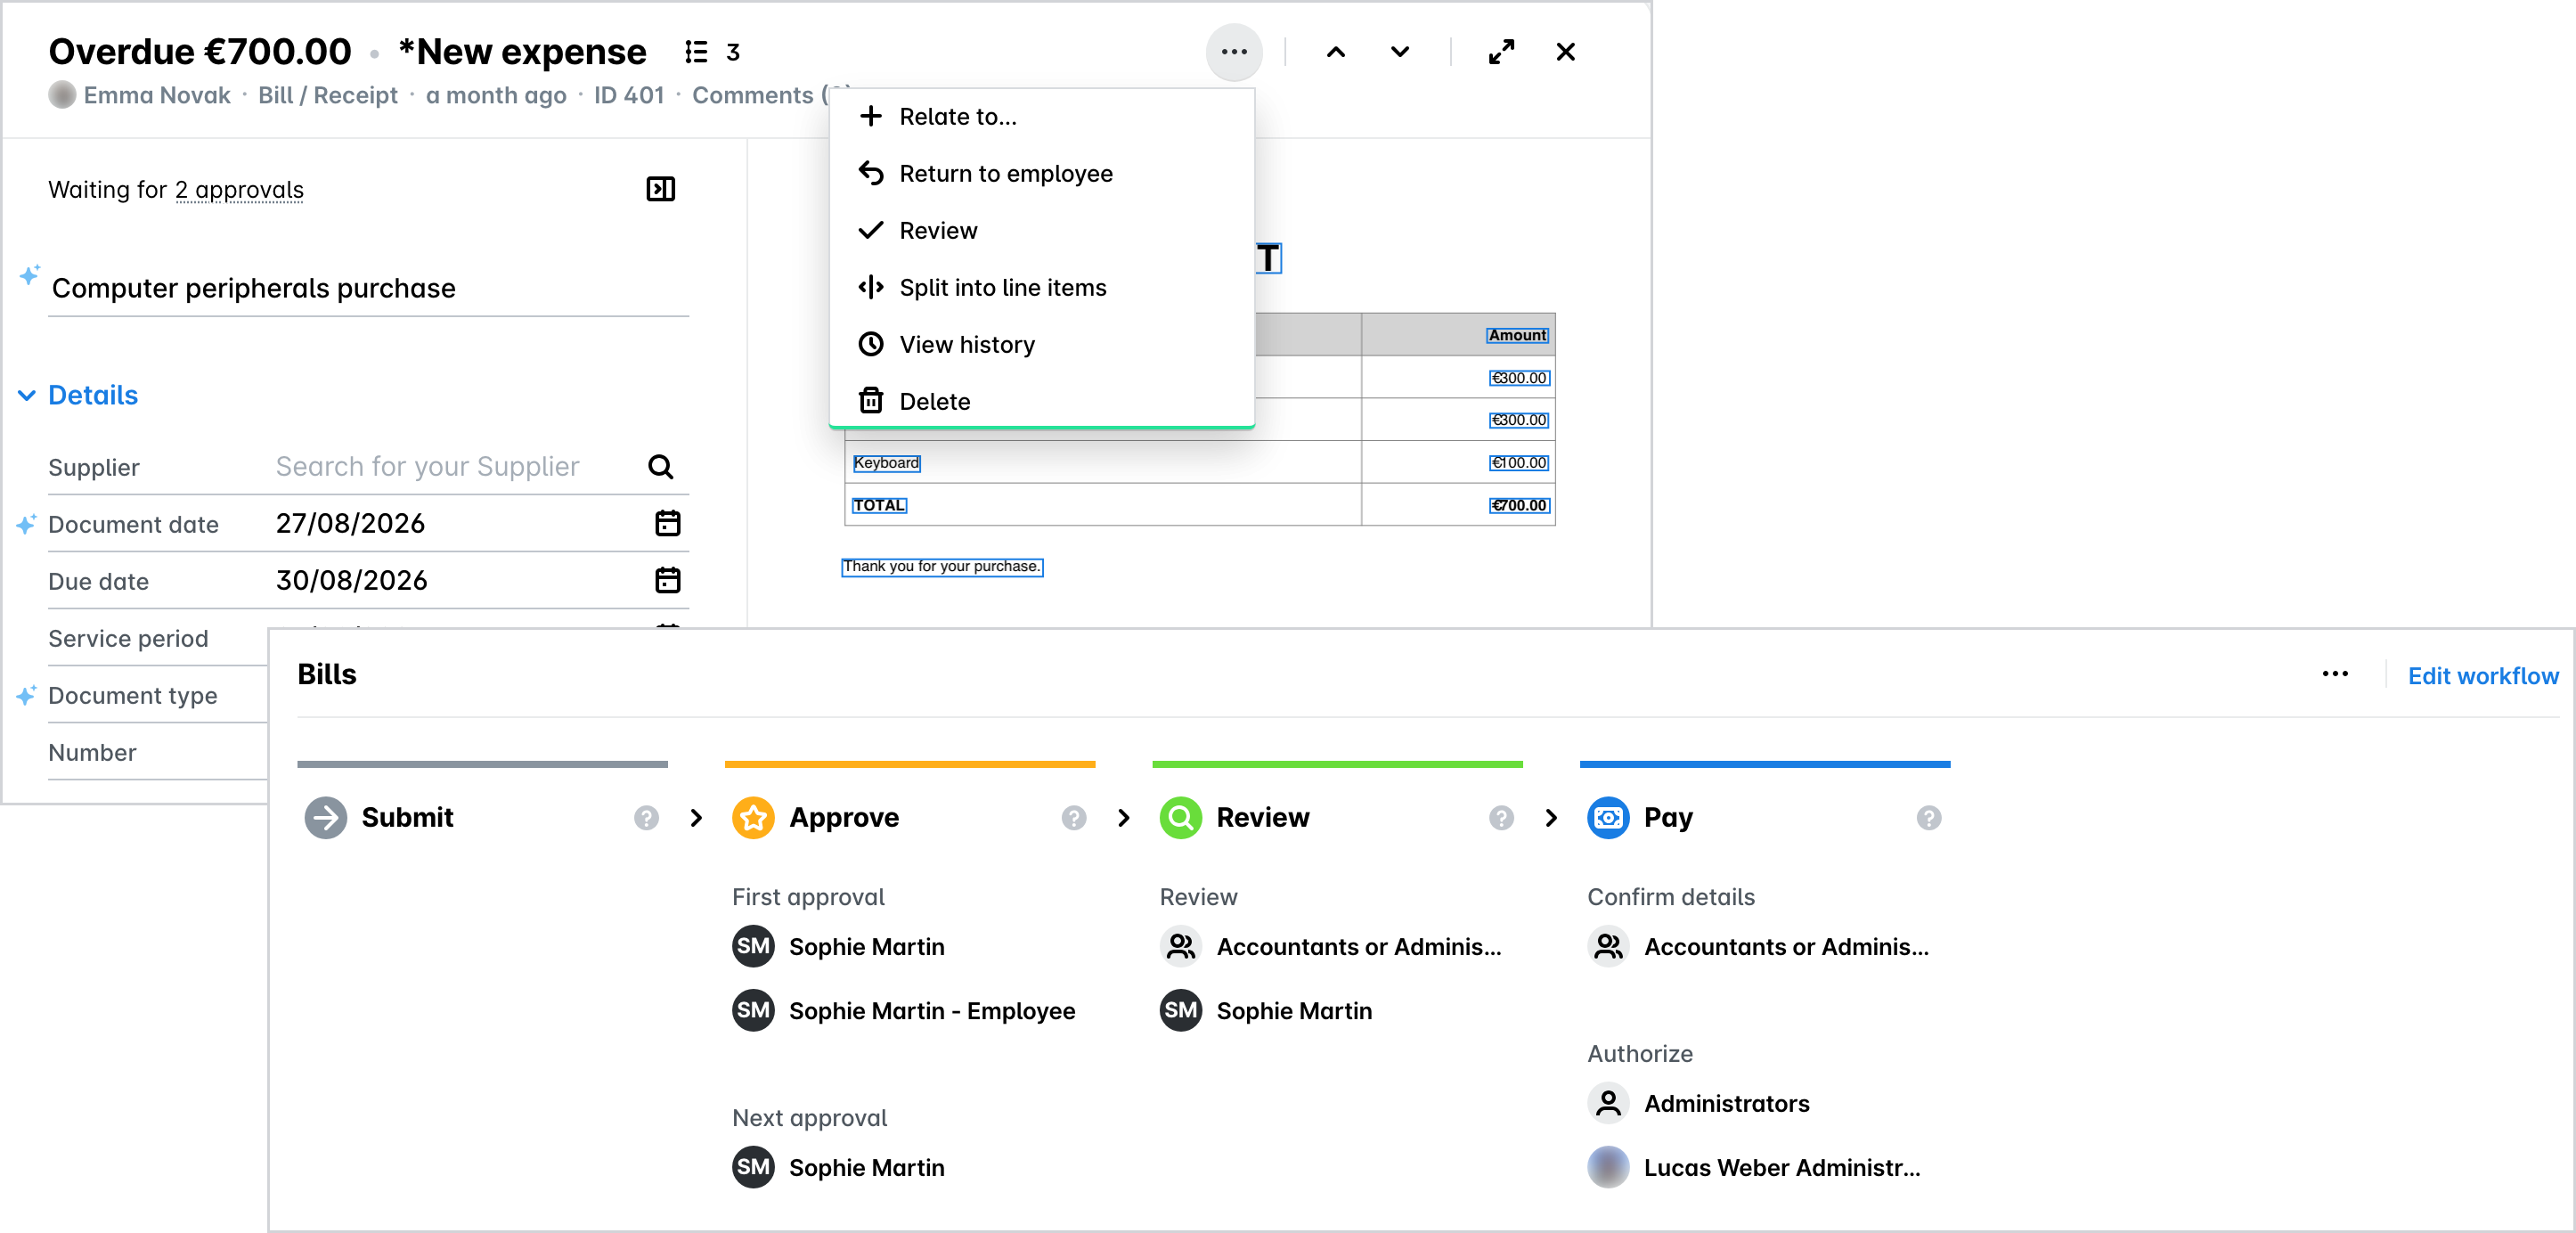Click the Administrators group icon under Authorize
The height and width of the screenshot is (1233, 2576).
tap(1608, 1104)
